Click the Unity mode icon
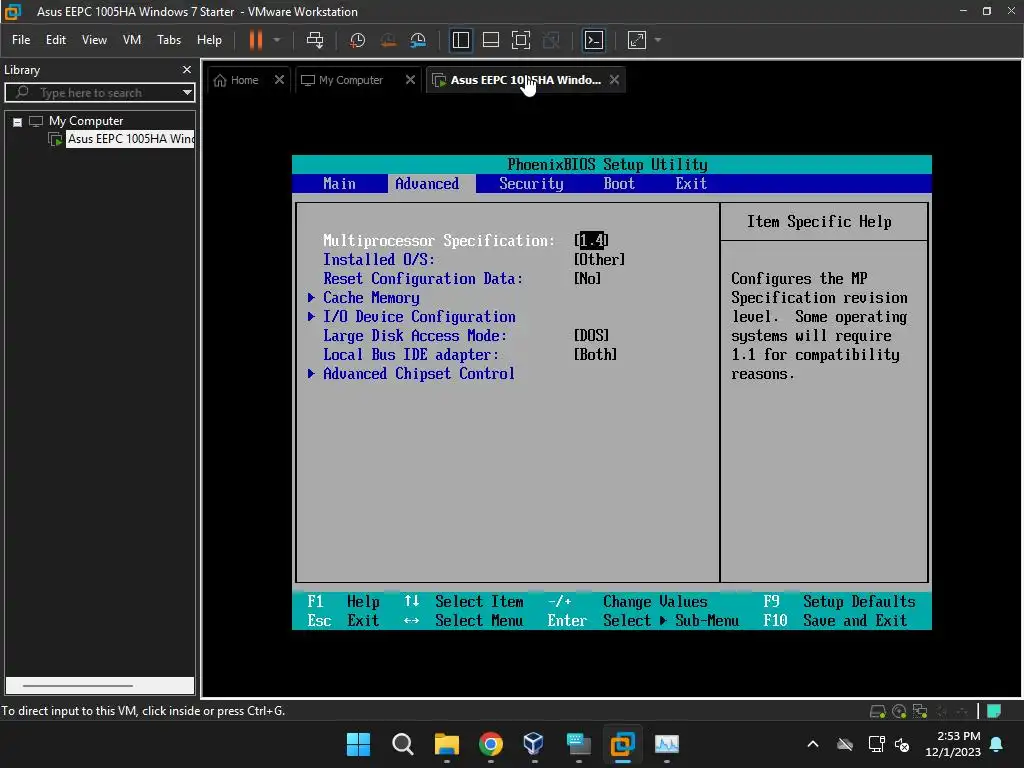 click(x=551, y=40)
